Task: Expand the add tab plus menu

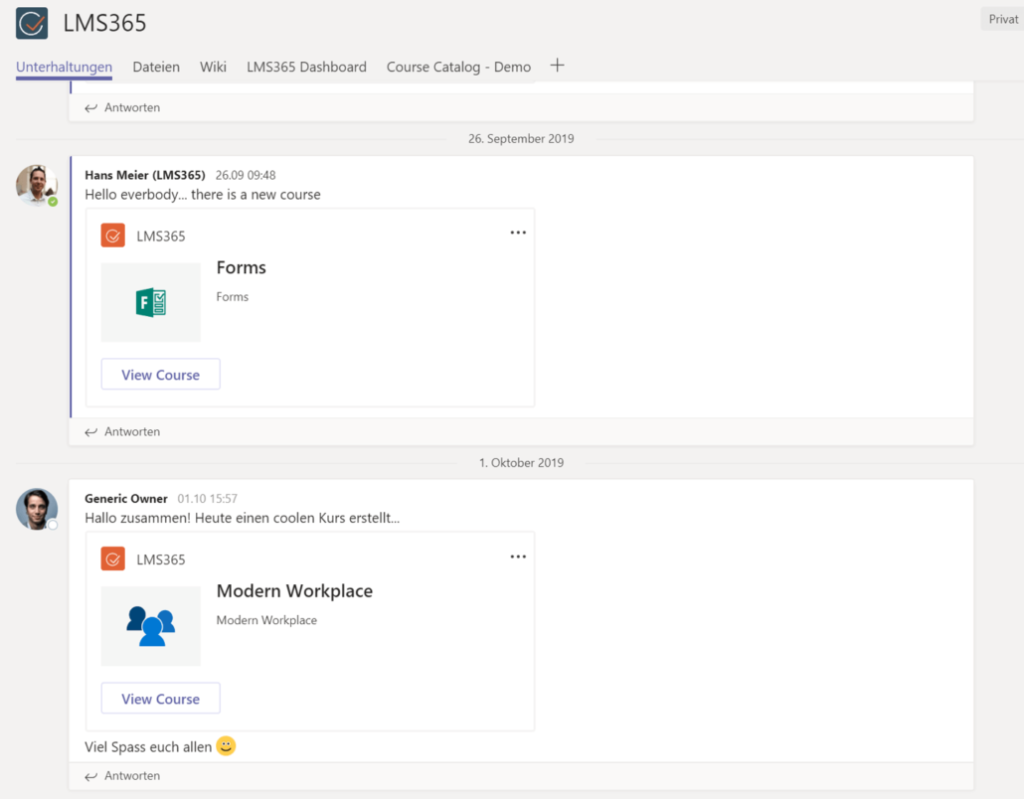Action: coord(557,64)
